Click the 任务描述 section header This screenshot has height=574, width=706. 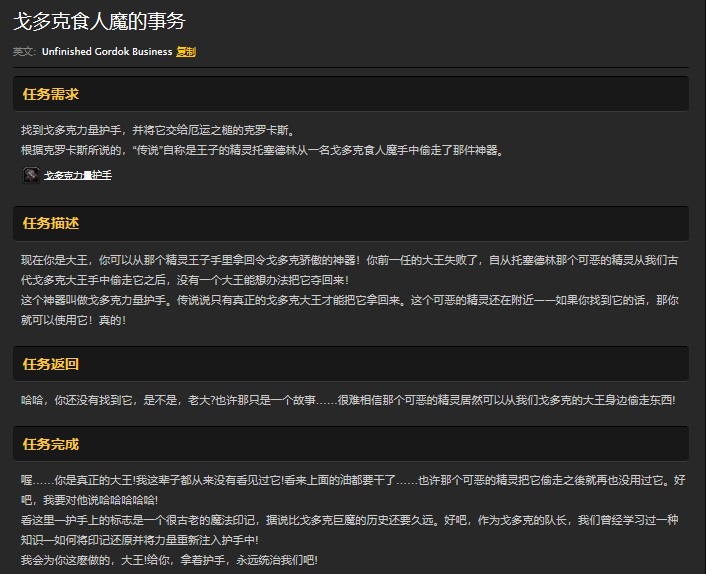(x=351, y=223)
